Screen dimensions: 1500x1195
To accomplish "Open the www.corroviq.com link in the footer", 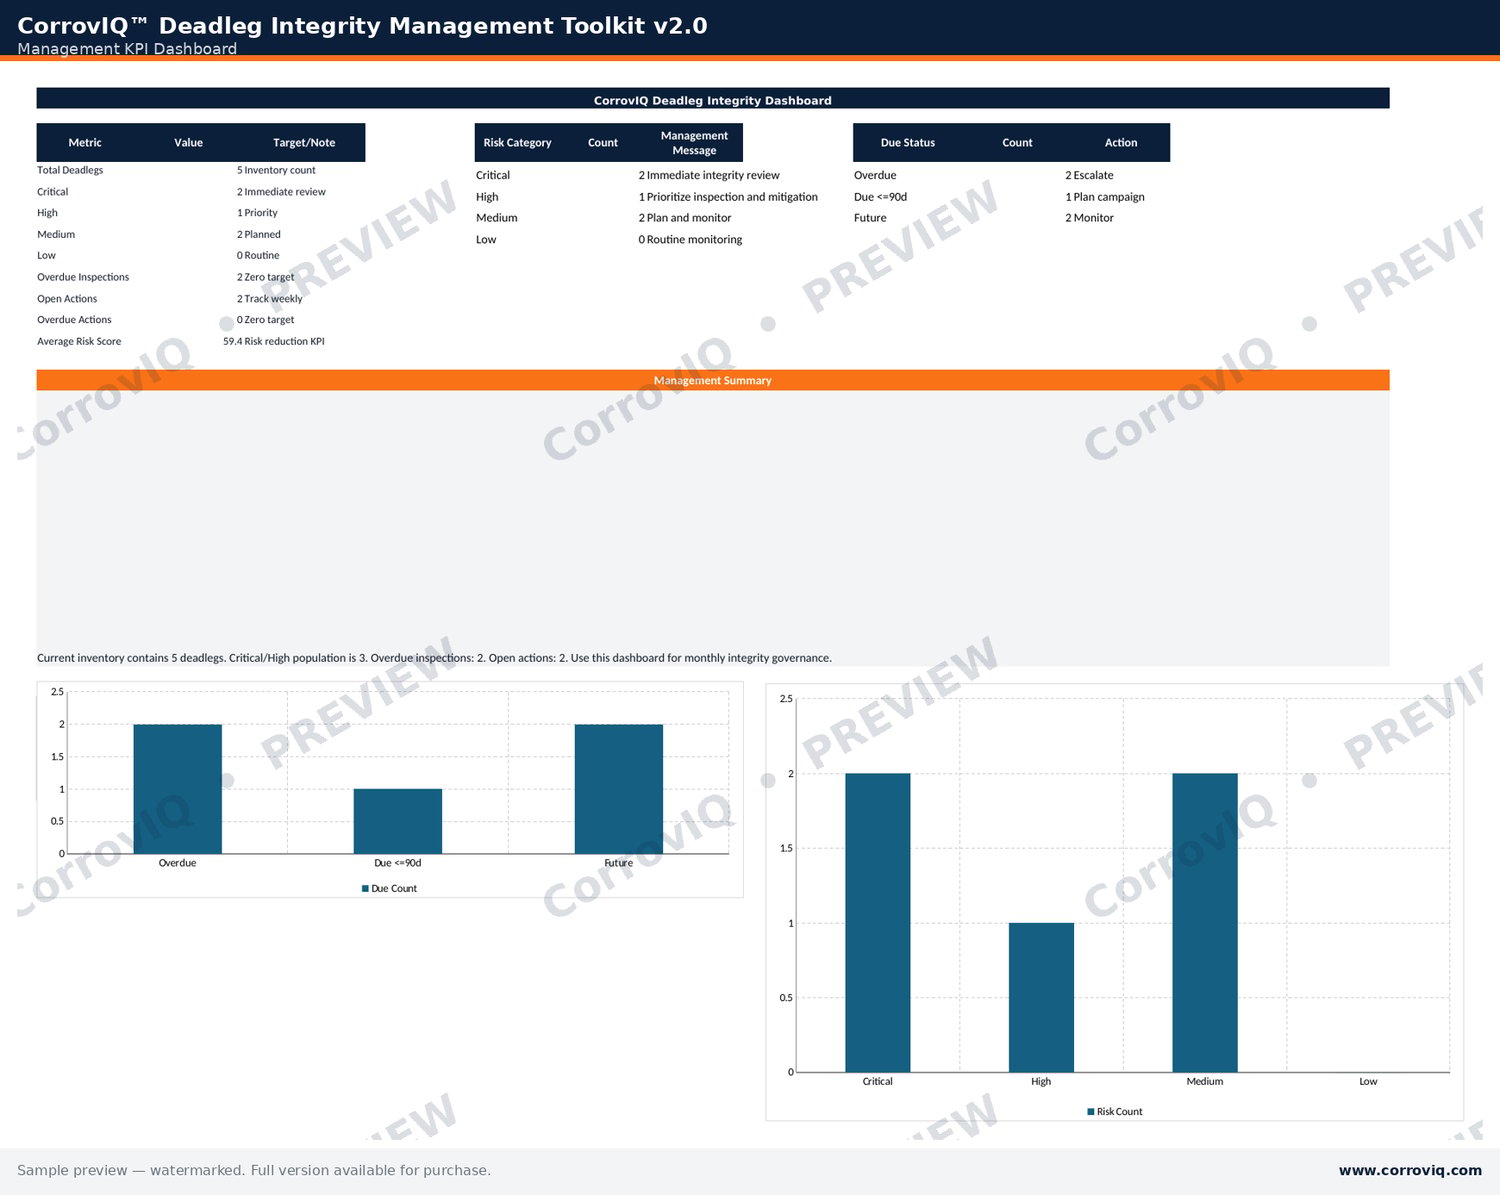I will [1410, 1170].
